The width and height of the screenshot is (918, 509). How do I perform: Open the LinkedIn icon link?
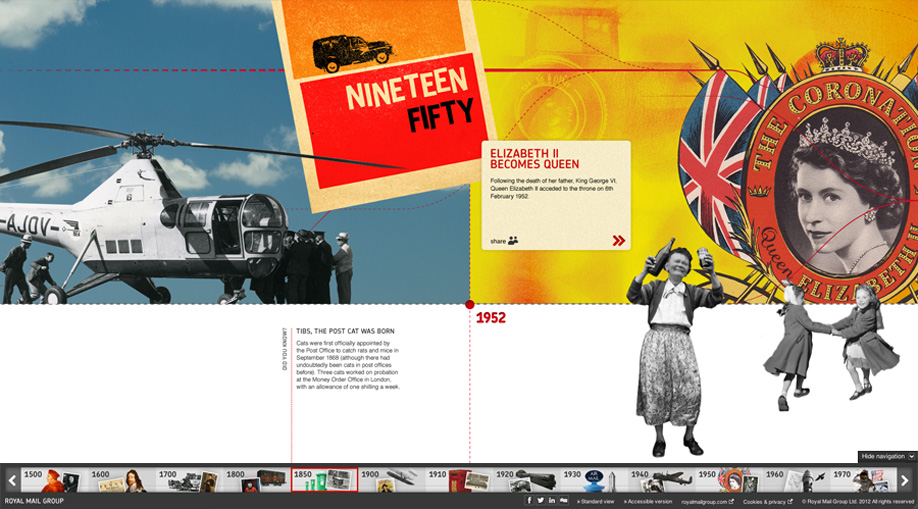click(x=552, y=500)
